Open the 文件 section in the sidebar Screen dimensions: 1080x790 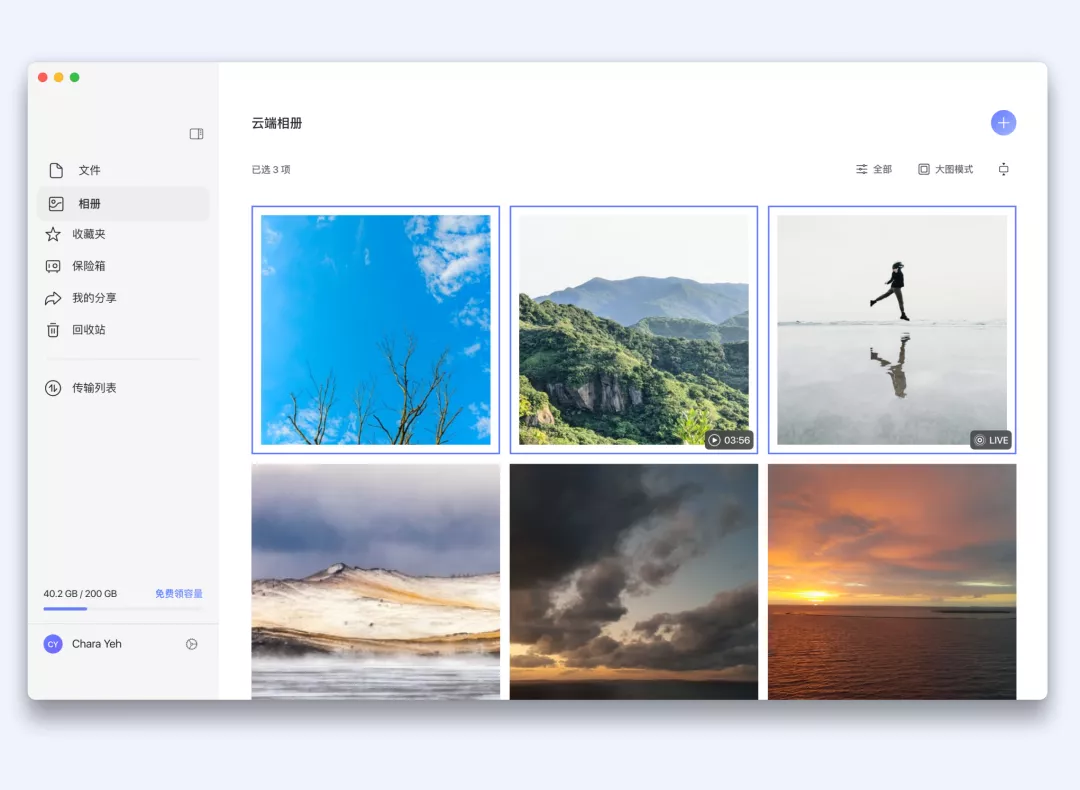point(123,170)
